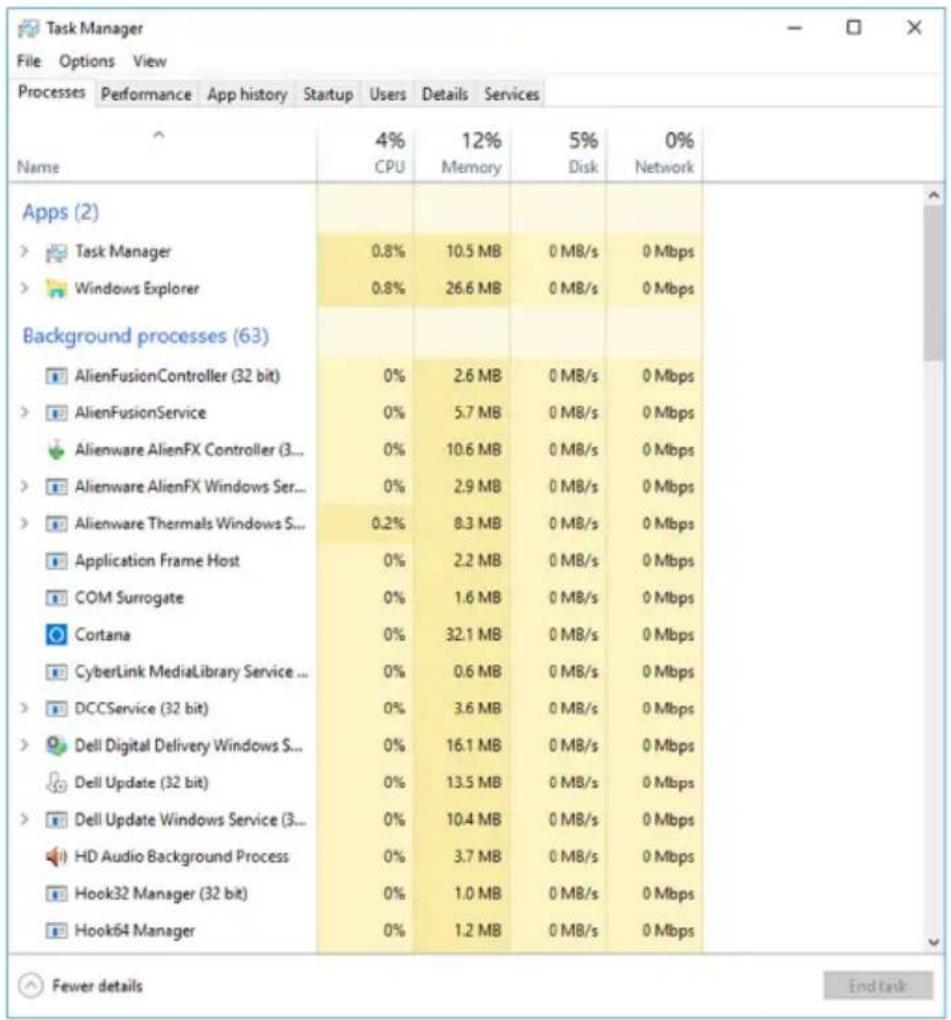The height and width of the screenshot is (1020, 951).
Task: Switch to the Users tab
Action: pyautogui.click(x=388, y=94)
